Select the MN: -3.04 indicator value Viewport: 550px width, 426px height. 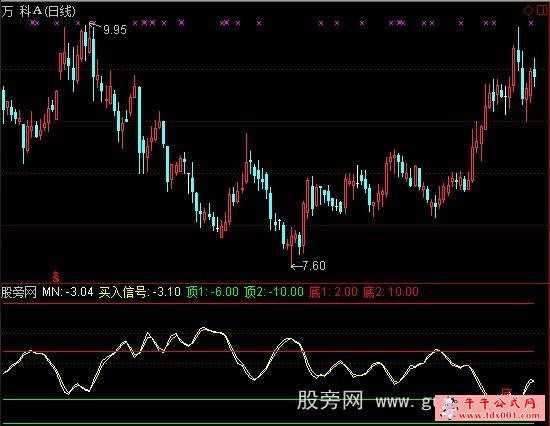[x=68, y=292]
